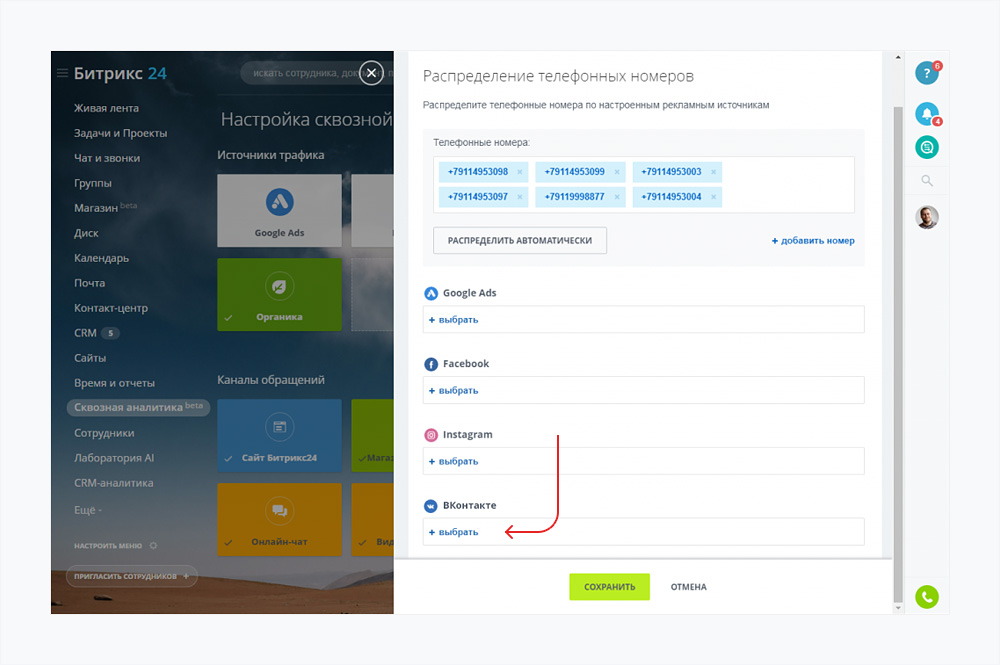1000x665 pixels.
Task: Open Google Ads traffic source tile
Action: [279, 210]
